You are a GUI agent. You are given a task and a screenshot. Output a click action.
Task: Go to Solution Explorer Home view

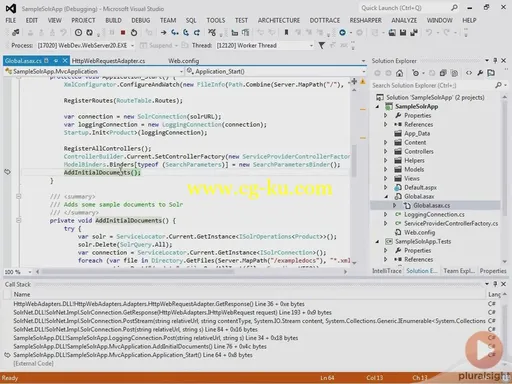pyautogui.click(x=399, y=73)
